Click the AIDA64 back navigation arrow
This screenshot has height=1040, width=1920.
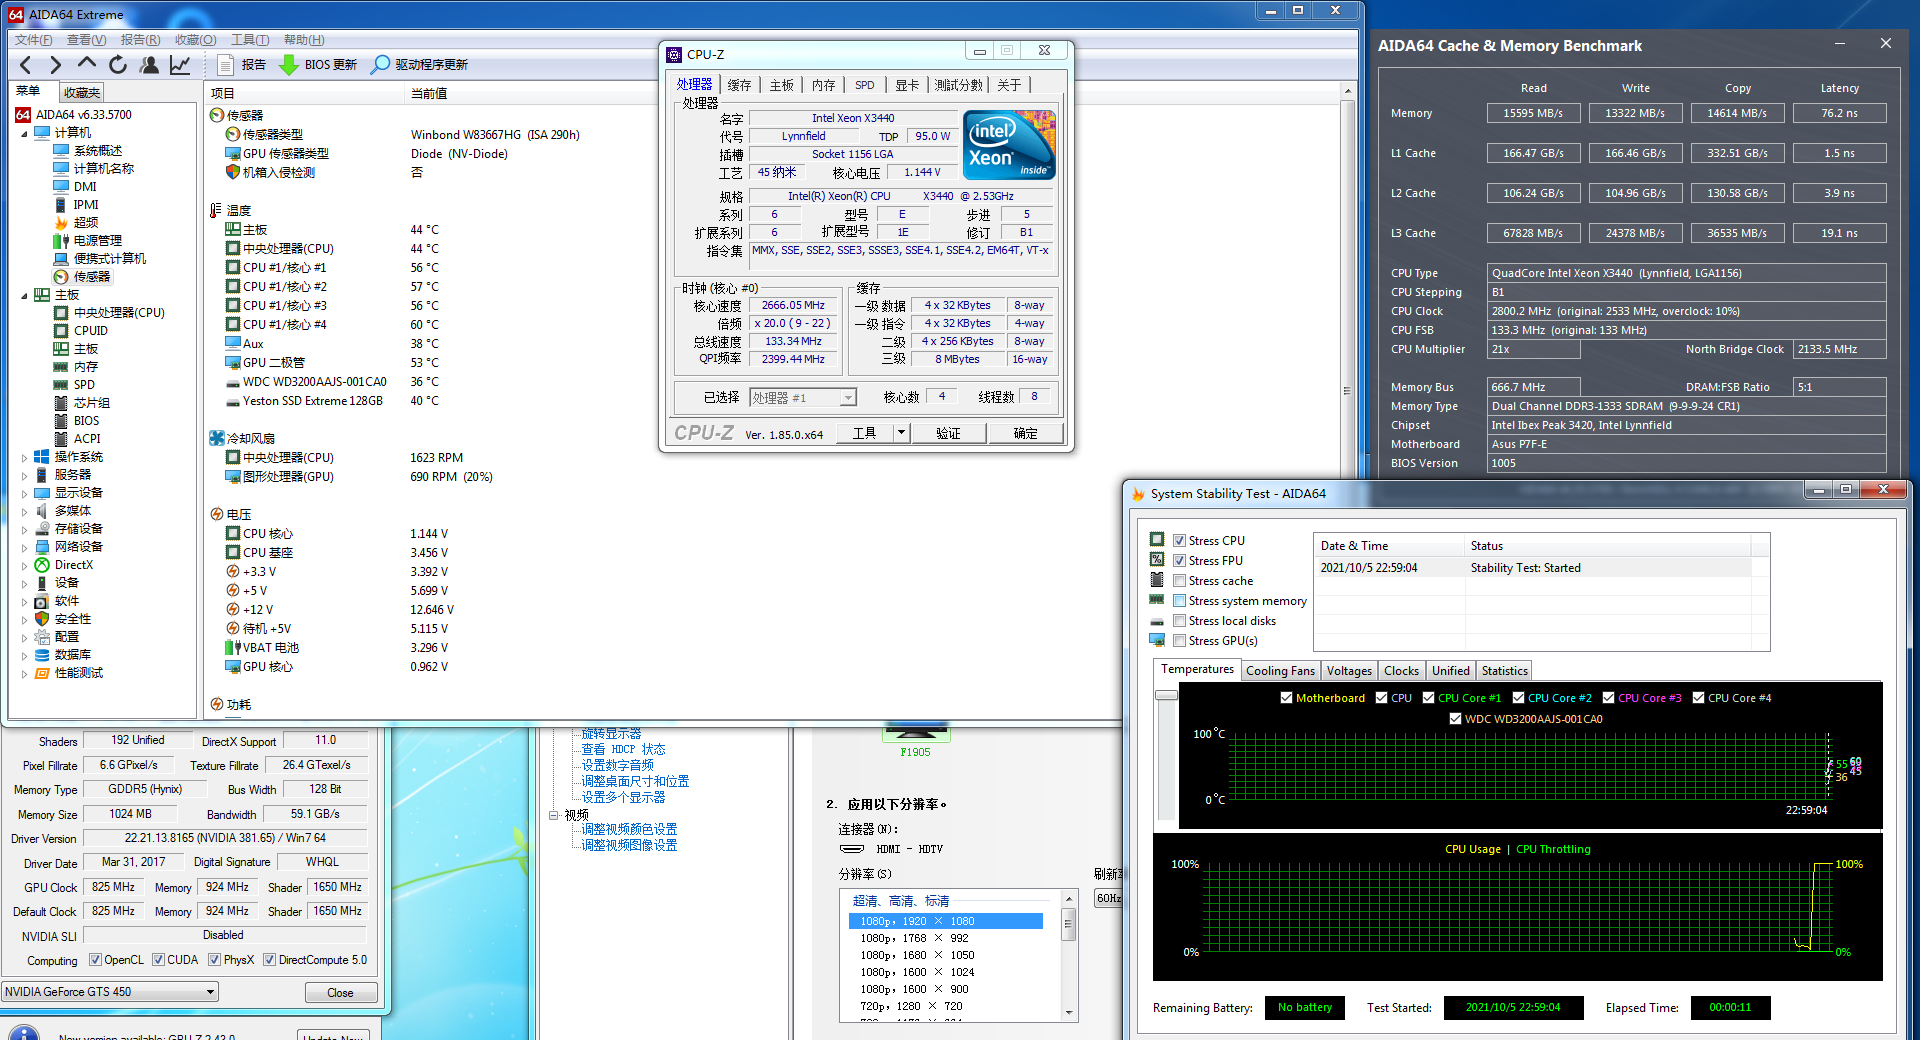[26, 65]
